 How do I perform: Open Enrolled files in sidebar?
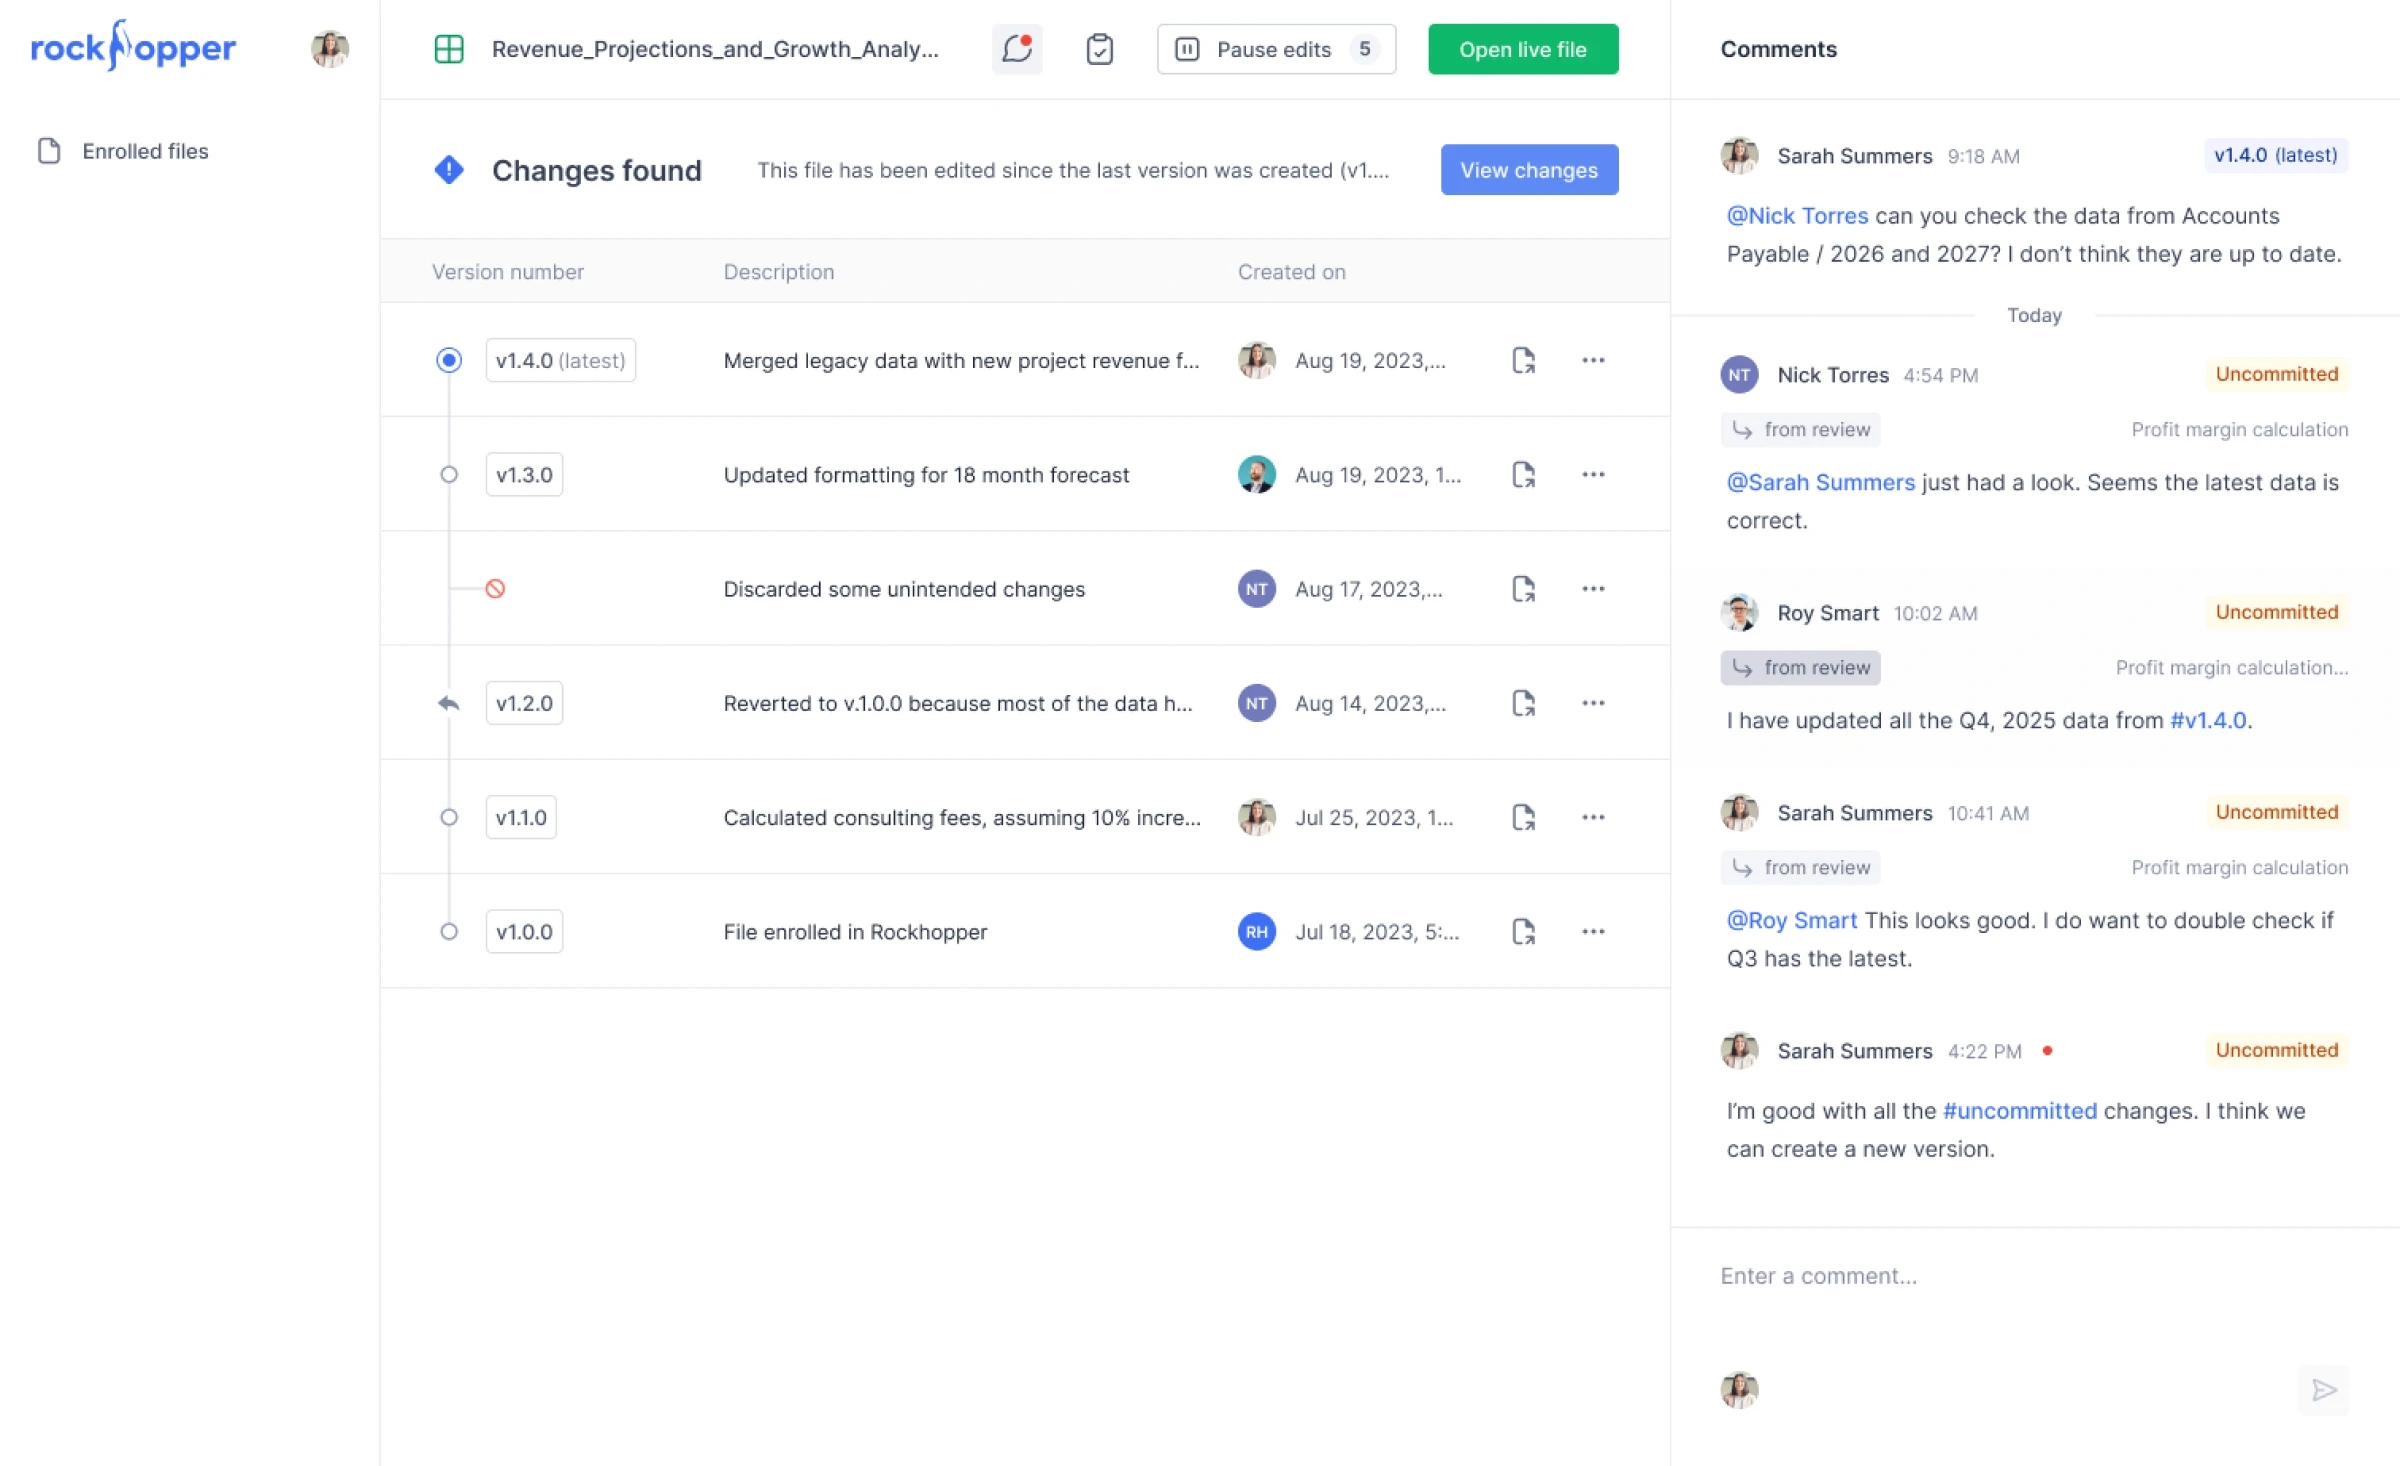click(x=145, y=151)
